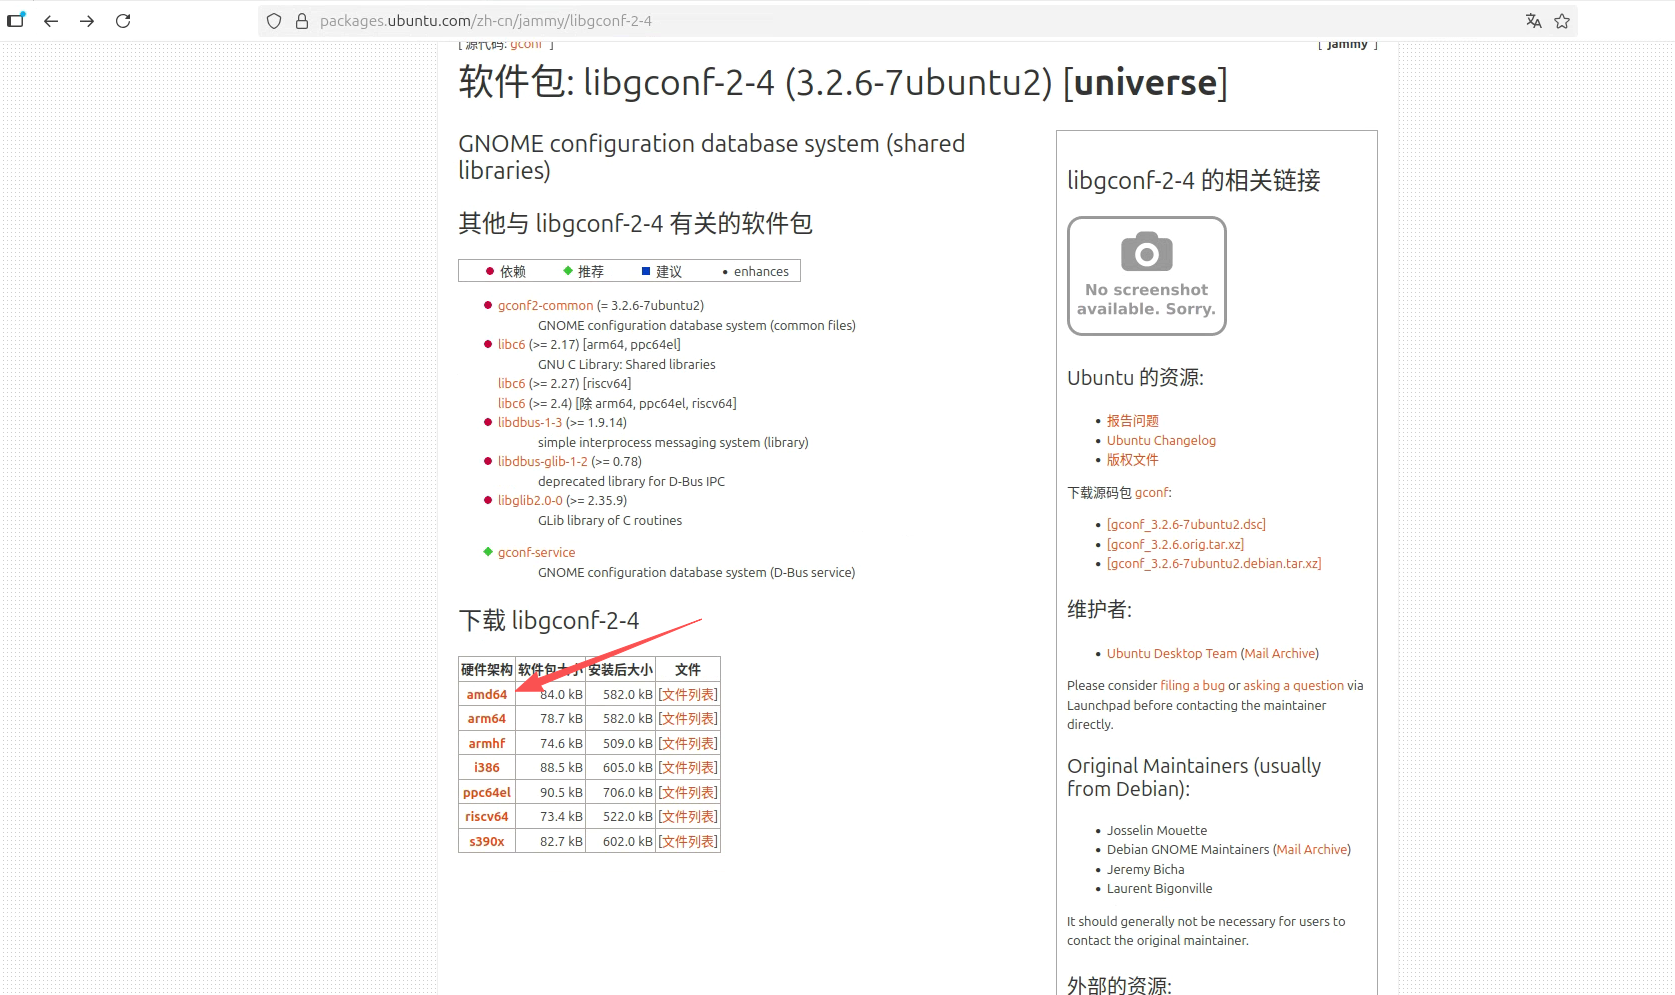Open the jammy distribution link top-right
The image size is (1675, 995).
pos(1347,44)
